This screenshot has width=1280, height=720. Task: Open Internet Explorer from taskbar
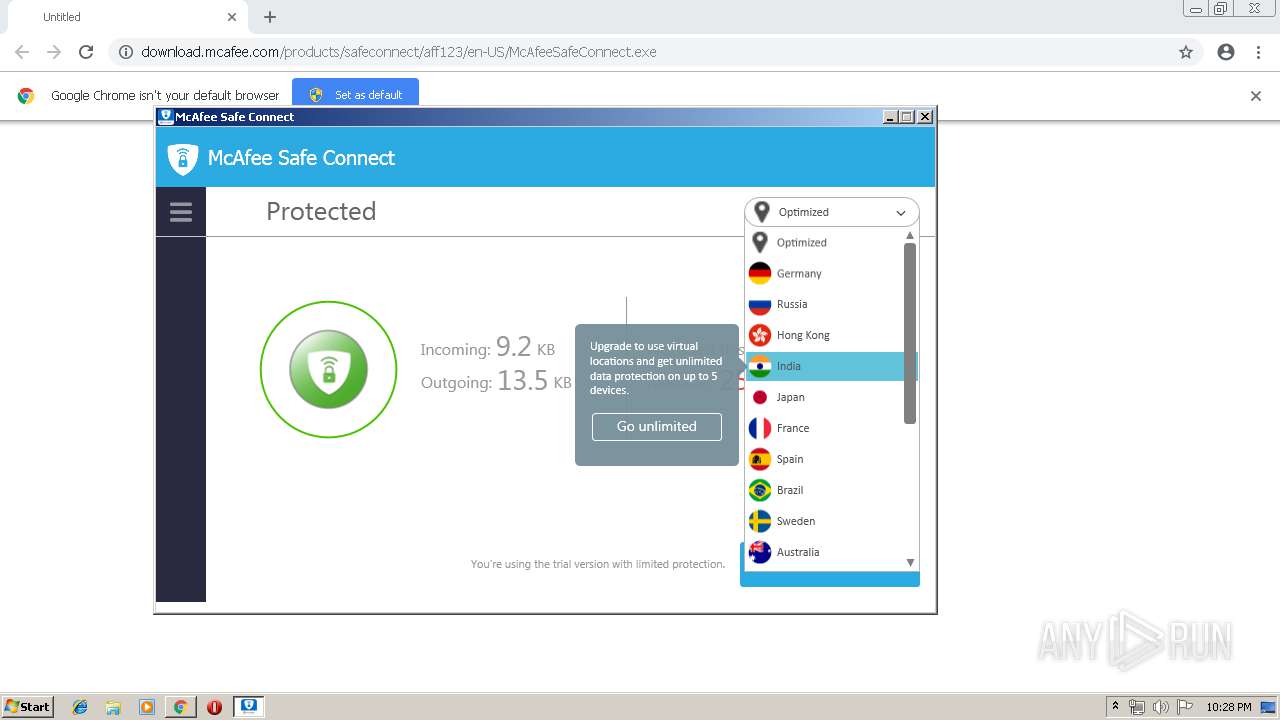pos(80,707)
